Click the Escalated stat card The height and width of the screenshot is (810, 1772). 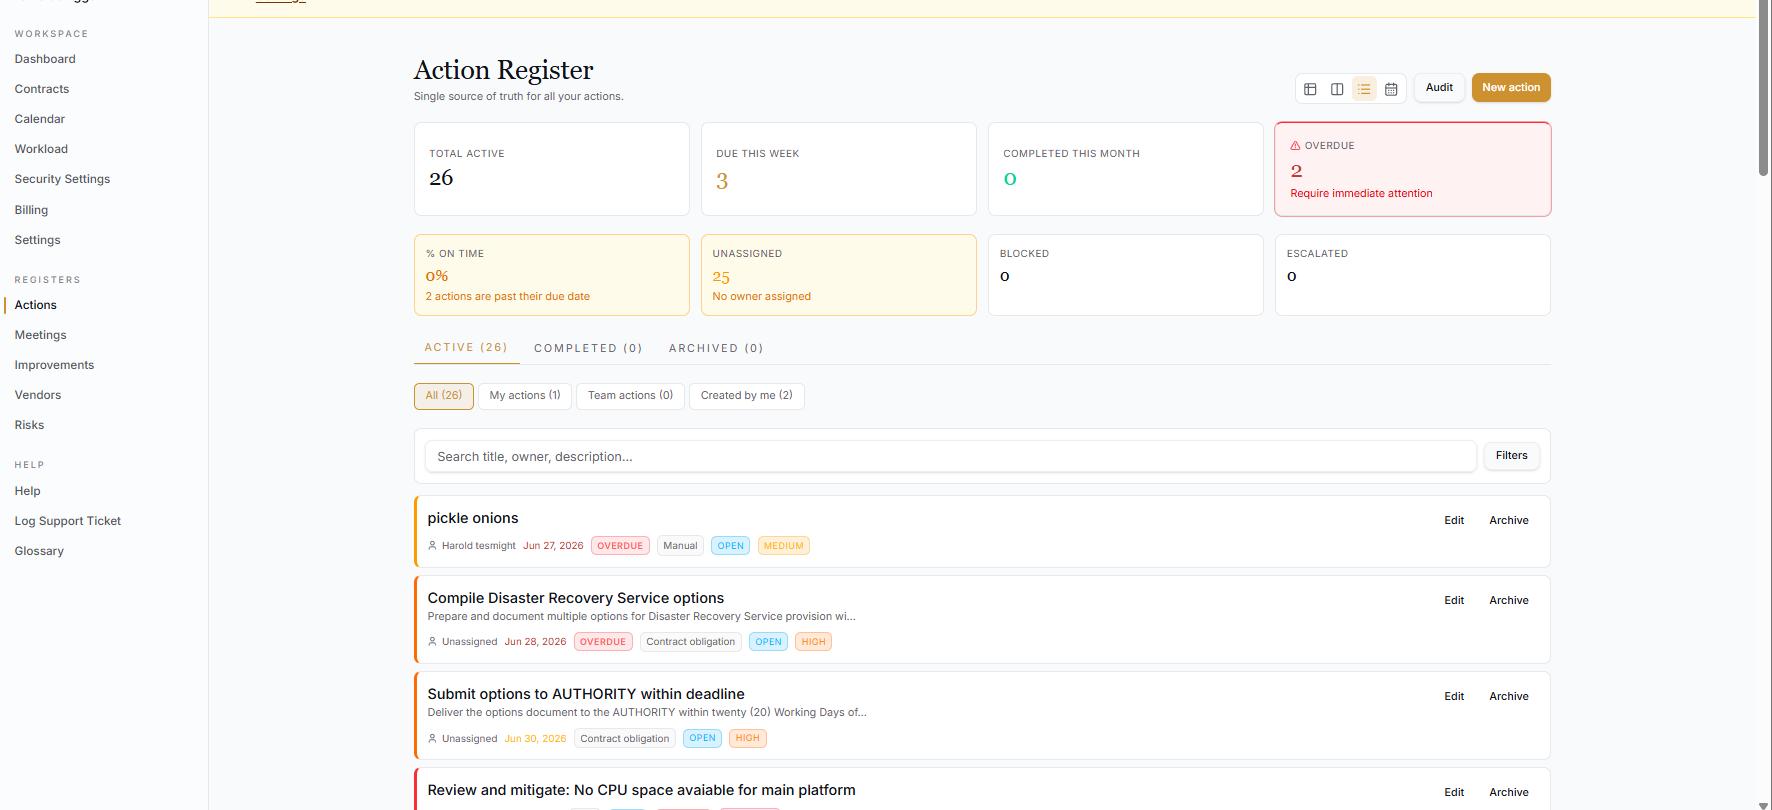[1413, 275]
